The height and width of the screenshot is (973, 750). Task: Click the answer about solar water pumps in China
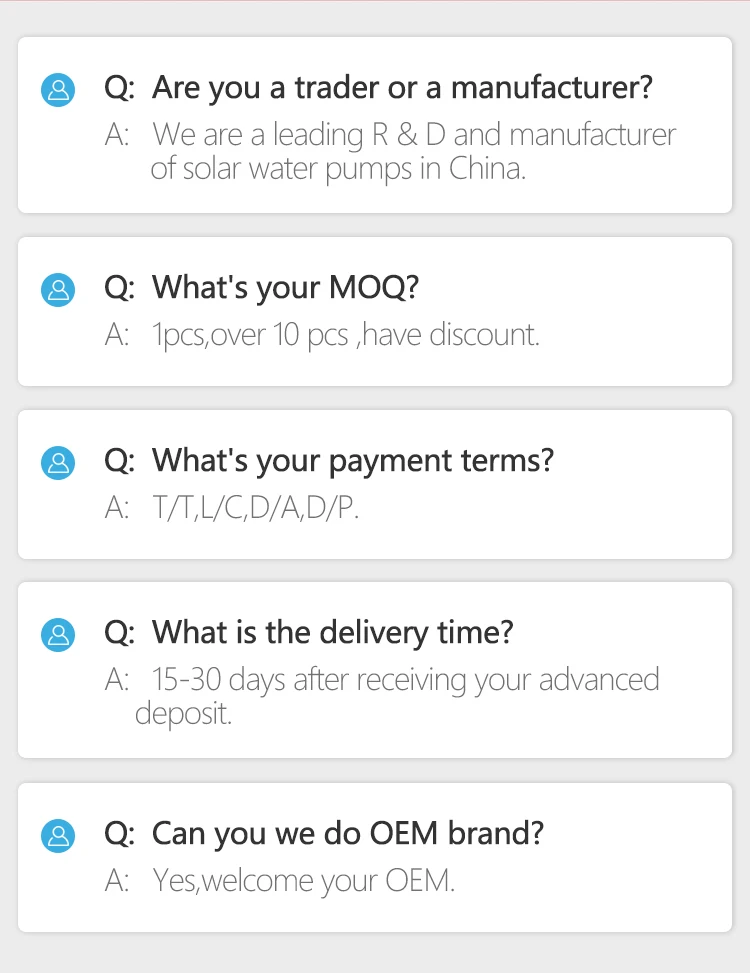point(413,151)
